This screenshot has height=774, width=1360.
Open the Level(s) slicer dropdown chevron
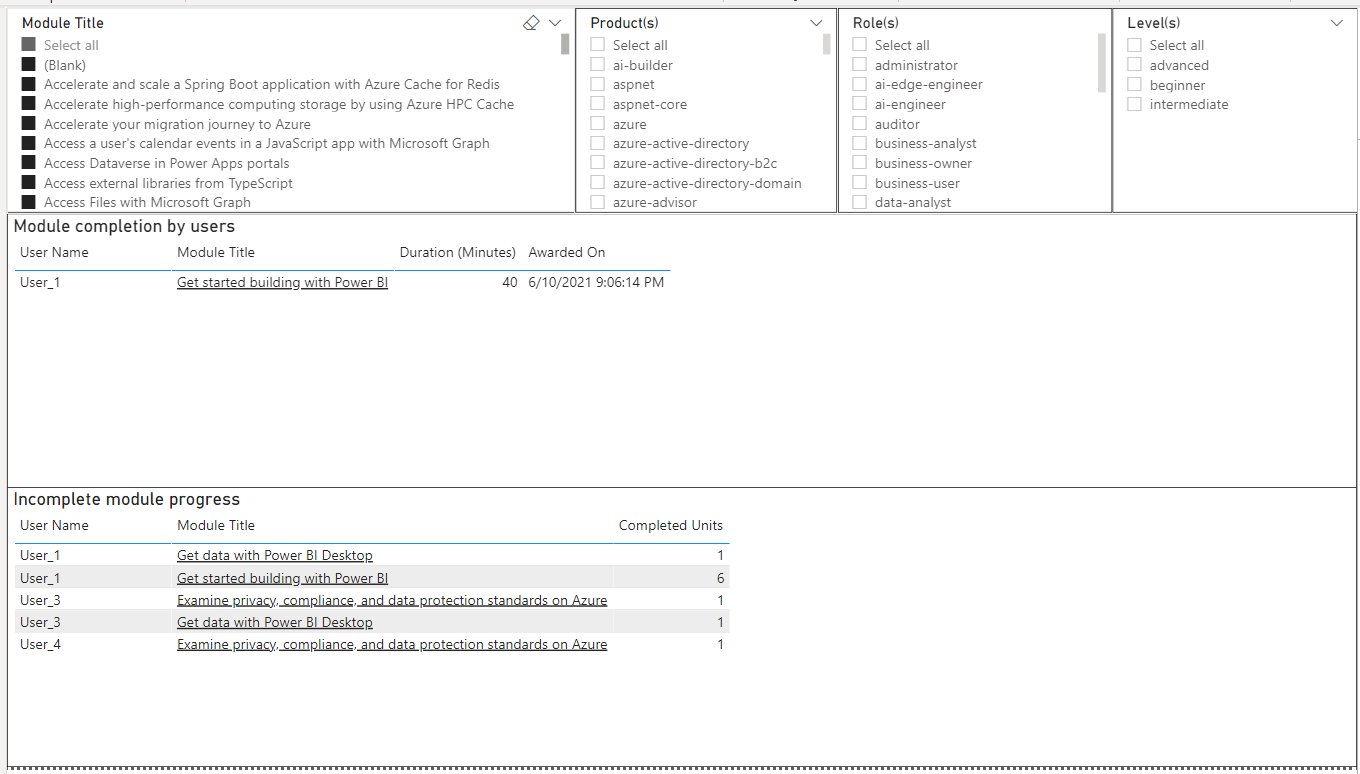1337,22
